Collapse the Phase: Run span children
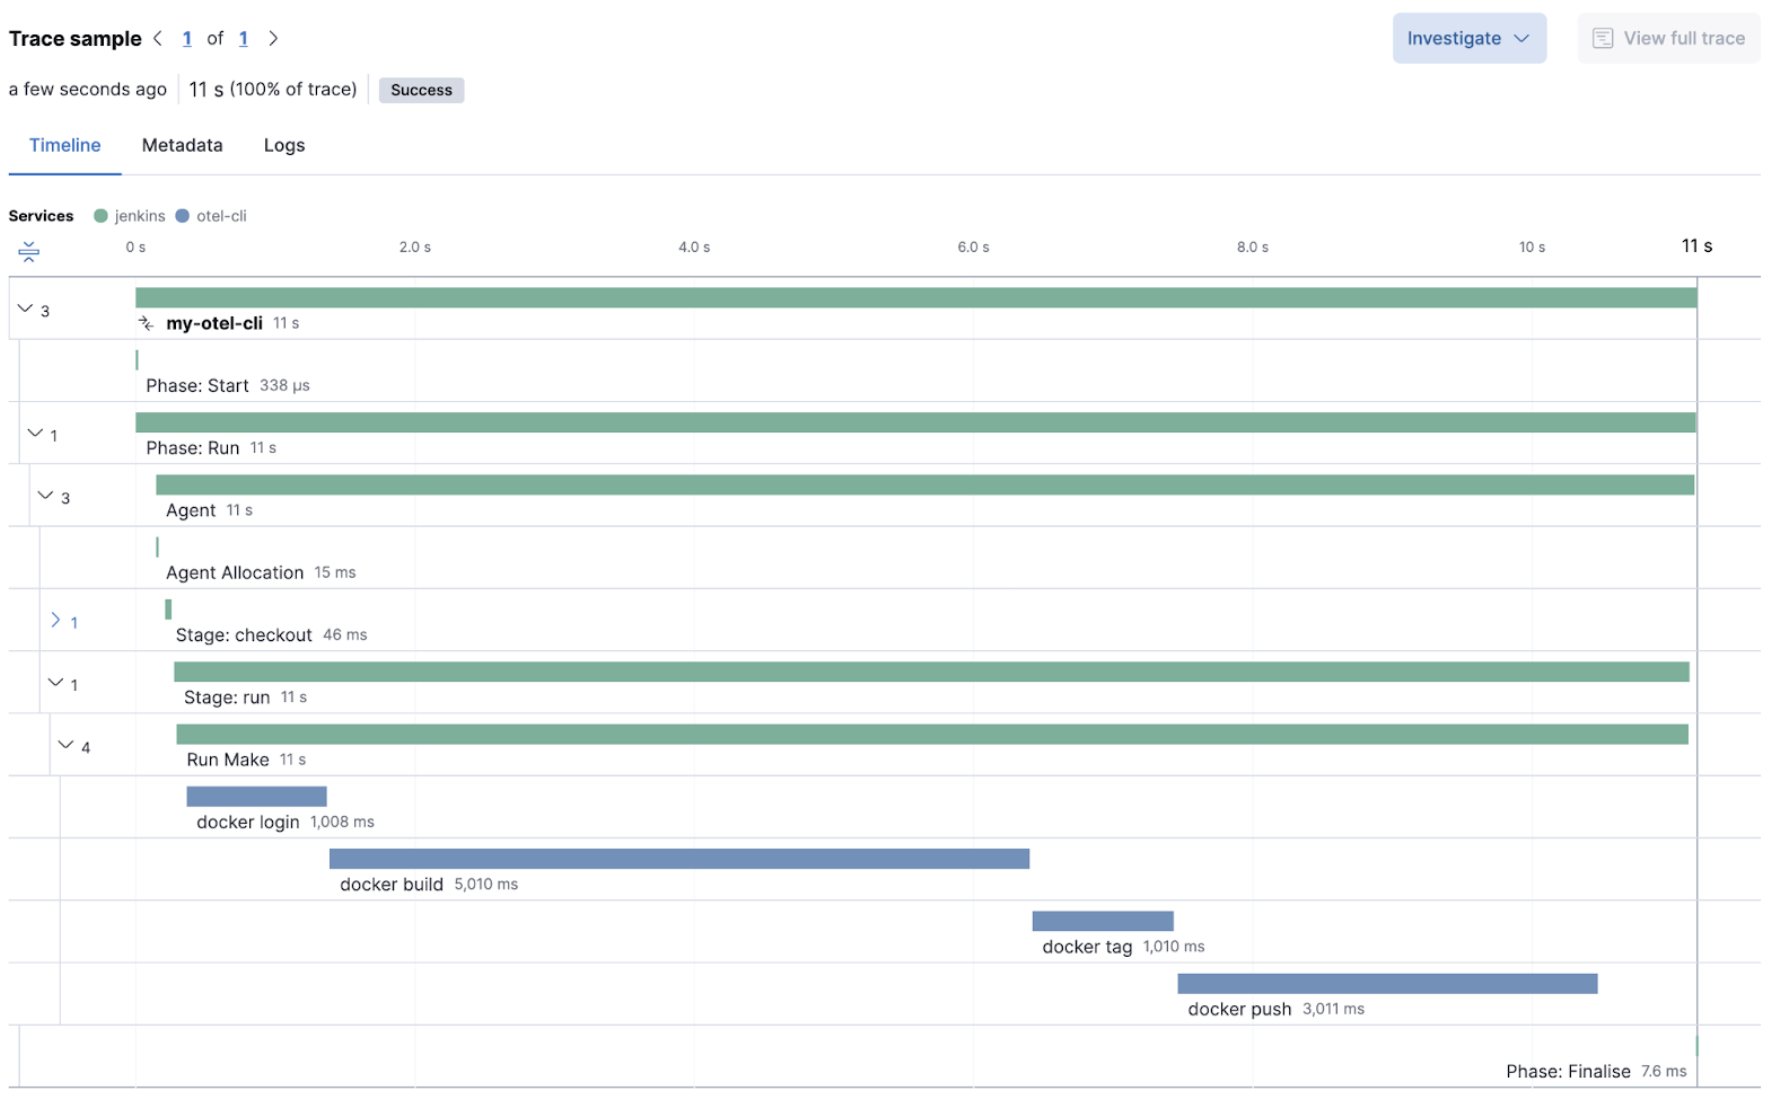1768x1096 pixels. point(35,434)
